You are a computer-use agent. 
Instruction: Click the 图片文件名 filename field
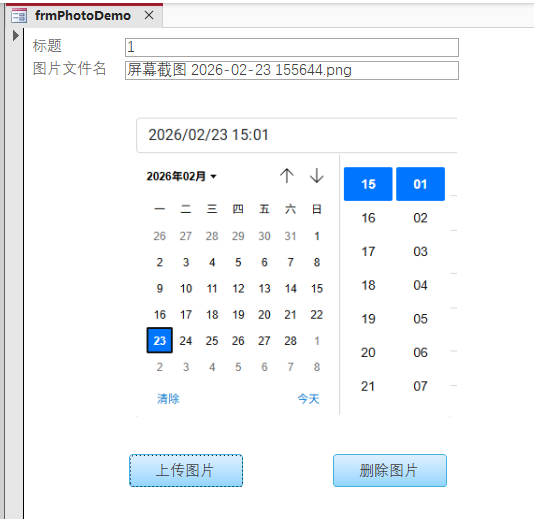click(292, 70)
